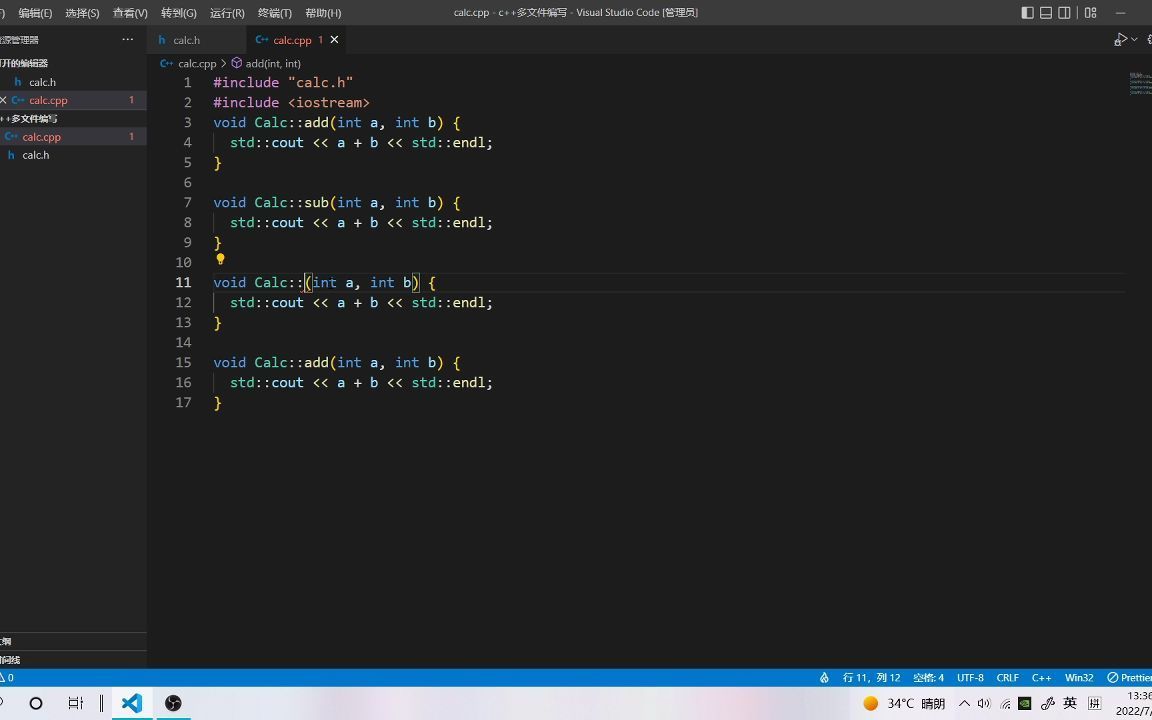This screenshot has width=1152, height=720.
Task: Open the weather widget 34°C 晴朗
Action: (x=904, y=703)
